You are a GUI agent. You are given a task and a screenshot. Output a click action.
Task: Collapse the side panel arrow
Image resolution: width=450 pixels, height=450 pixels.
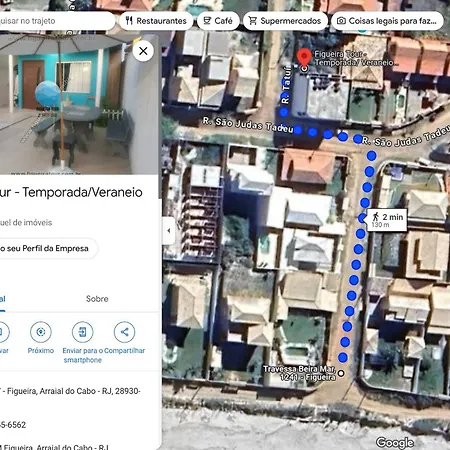tap(169, 230)
